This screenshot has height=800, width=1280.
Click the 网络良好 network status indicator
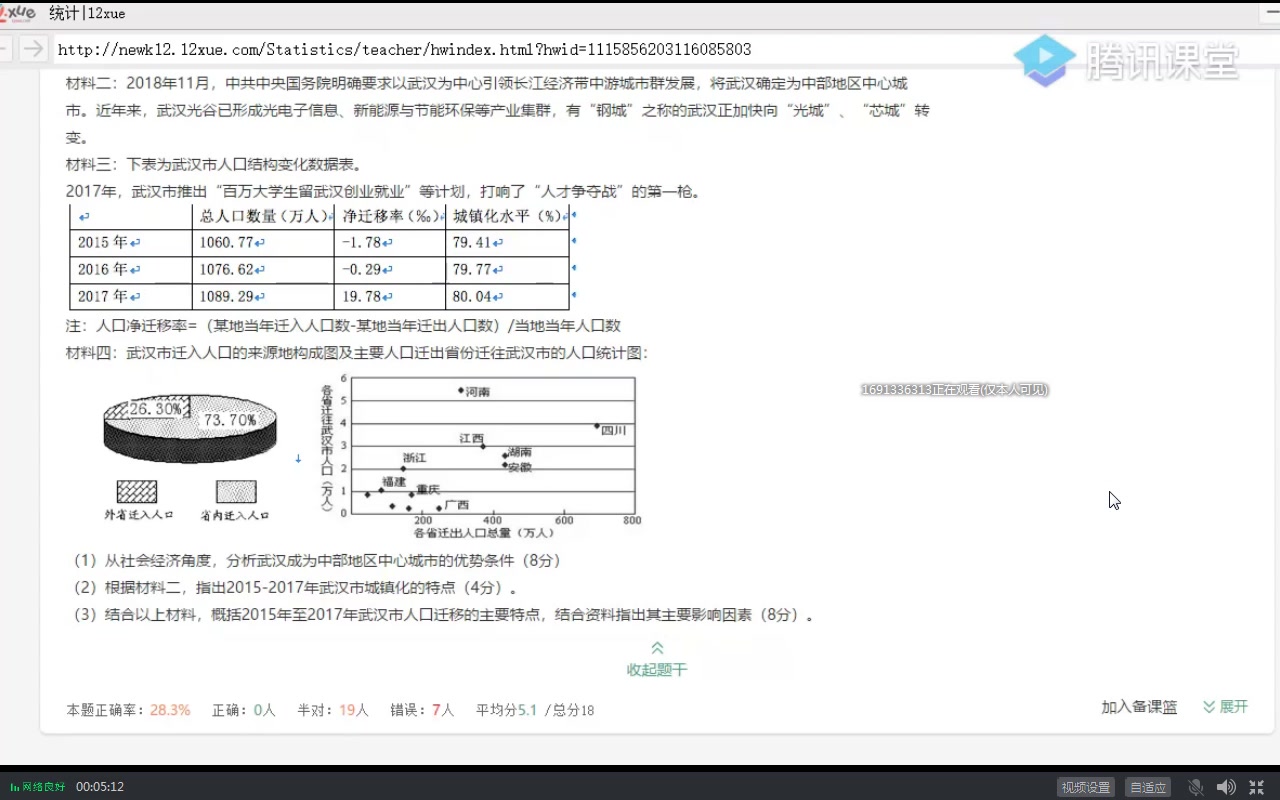(38, 787)
